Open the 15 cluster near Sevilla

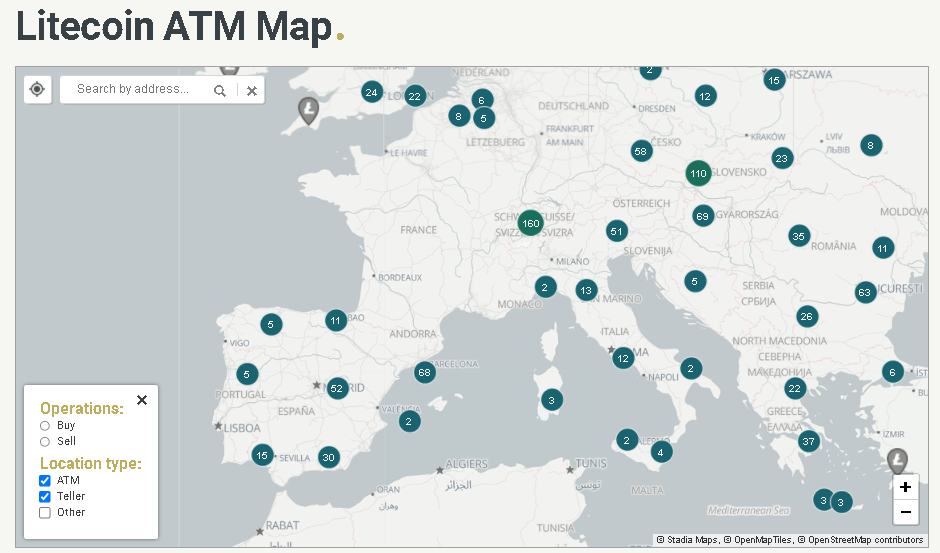point(262,455)
